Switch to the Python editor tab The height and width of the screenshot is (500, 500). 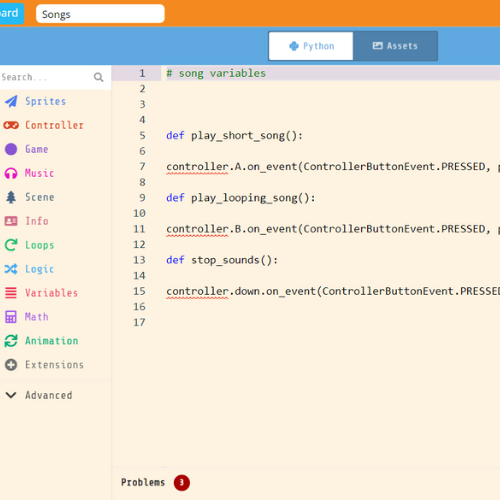(x=311, y=46)
